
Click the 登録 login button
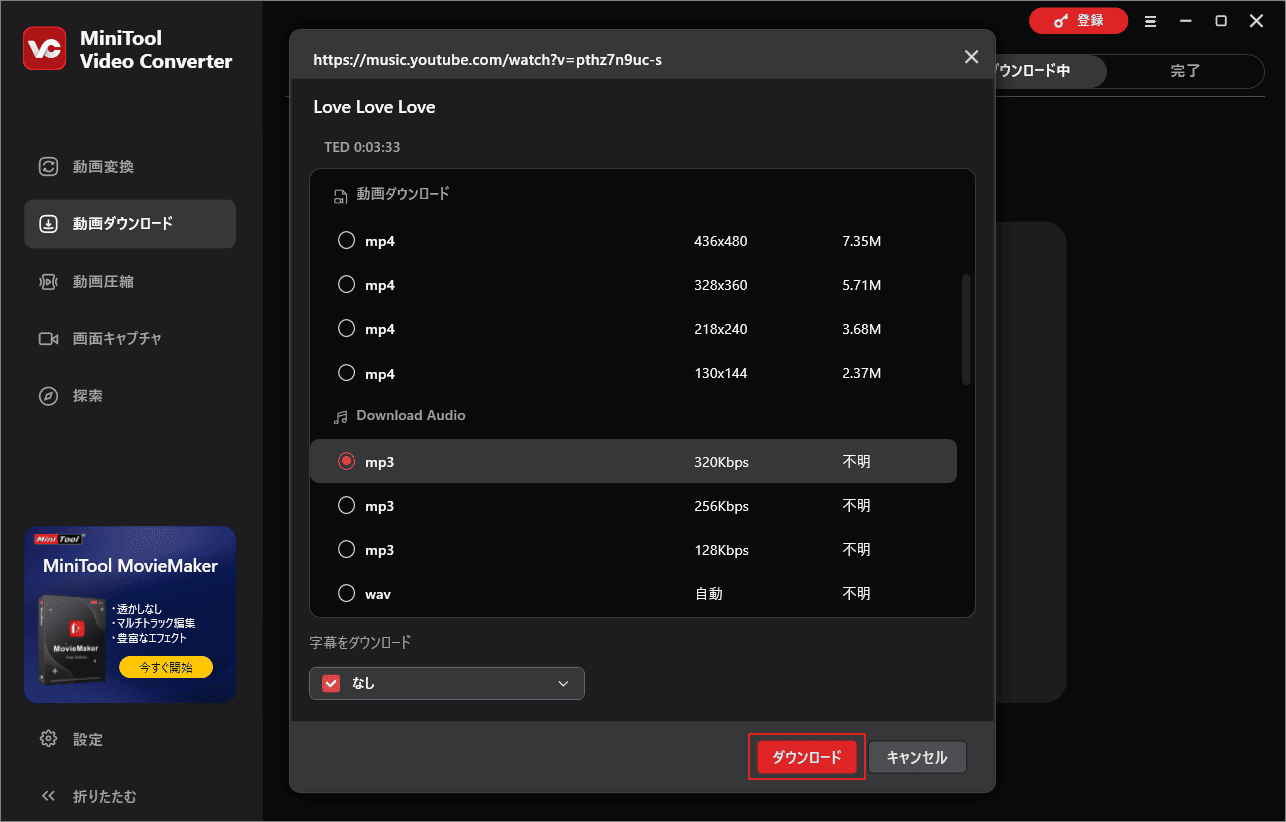pyautogui.click(x=1078, y=21)
